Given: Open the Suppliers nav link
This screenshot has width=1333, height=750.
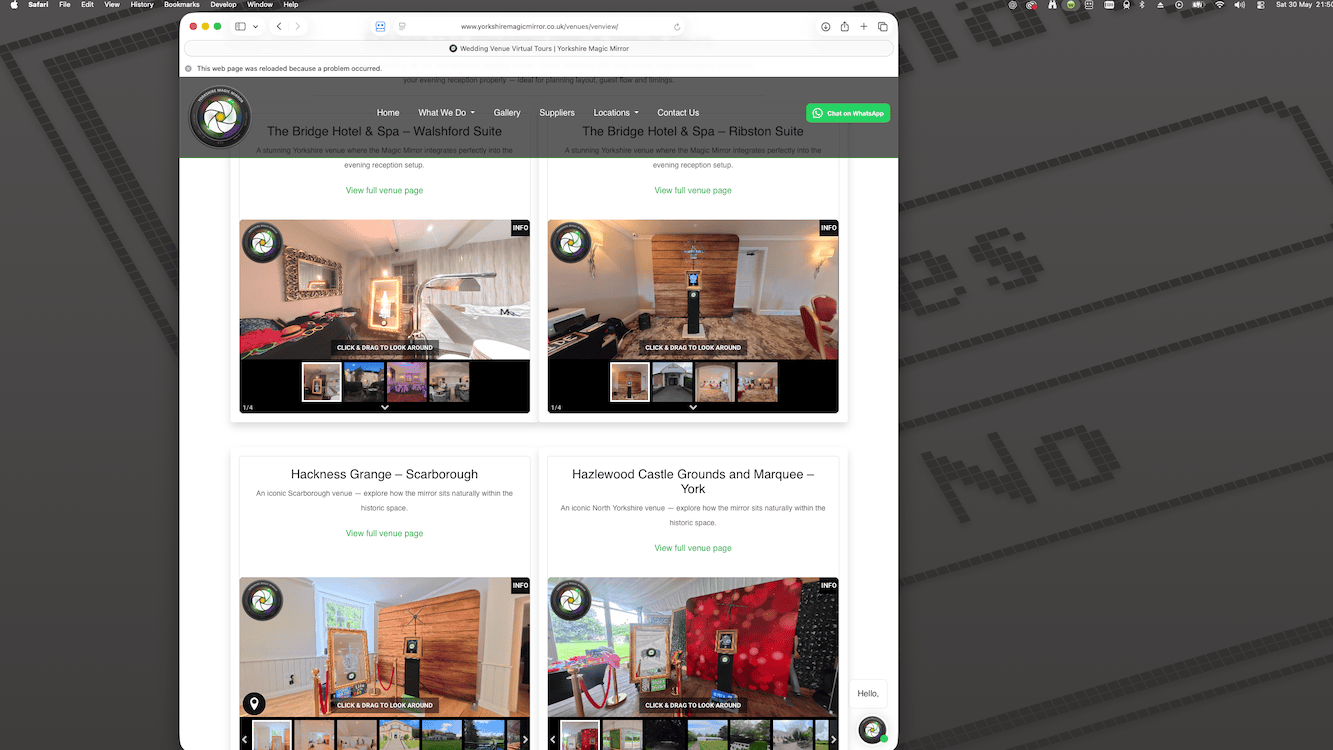Looking at the screenshot, I should 557,113.
